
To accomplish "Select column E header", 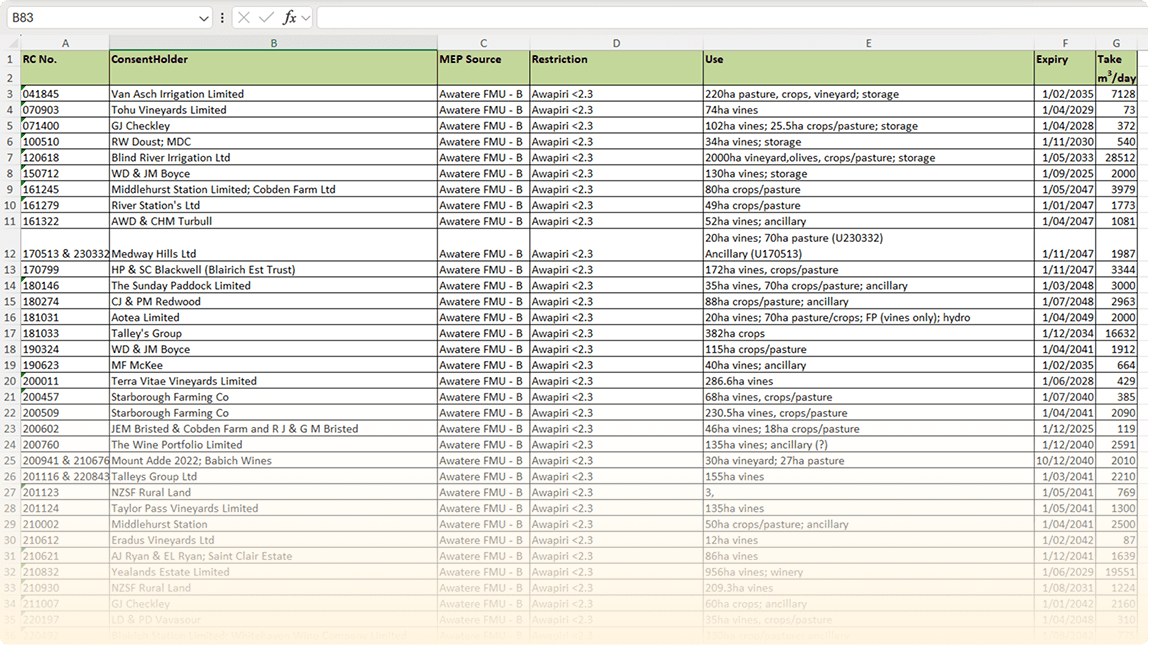I will [x=868, y=43].
